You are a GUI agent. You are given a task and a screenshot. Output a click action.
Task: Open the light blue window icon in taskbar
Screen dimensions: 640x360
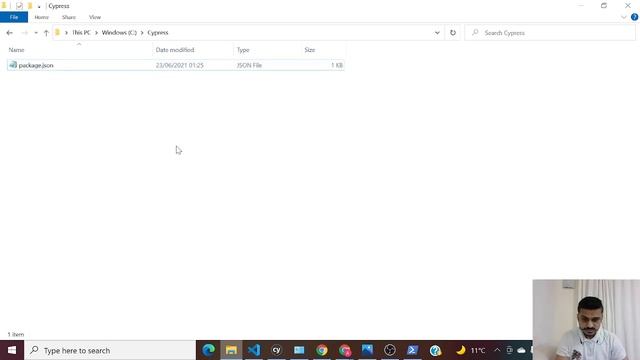coord(299,350)
